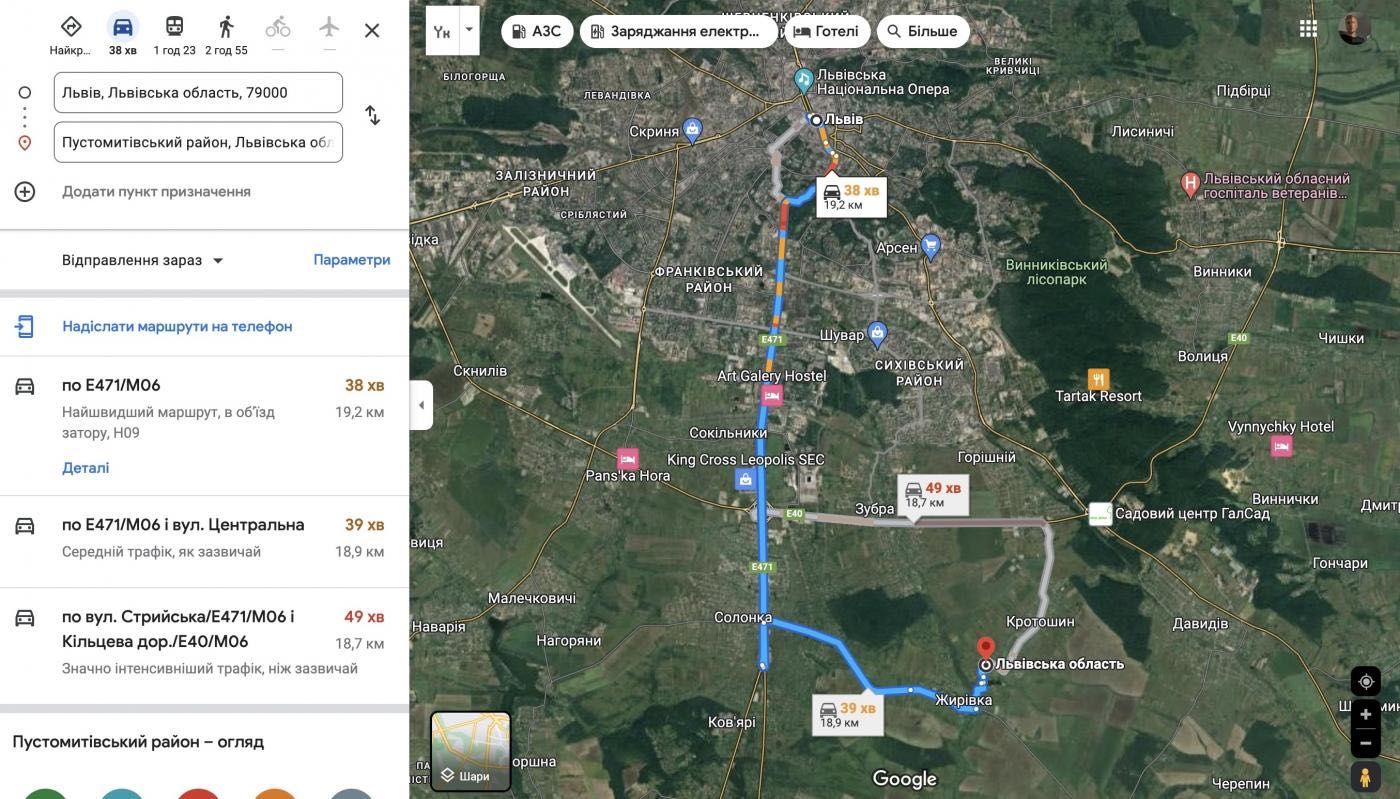Activate the Street View pegman
This screenshot has width=1400, height=799.
coord(1365,778)
